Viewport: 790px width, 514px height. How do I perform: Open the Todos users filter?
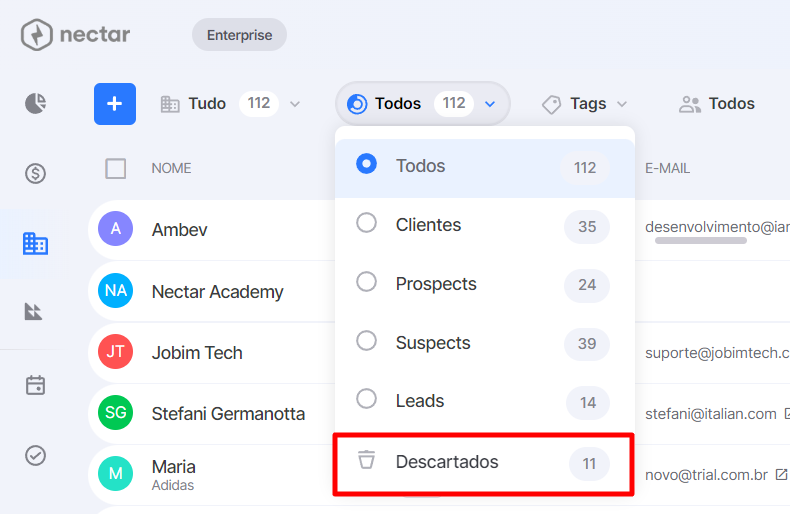(x=717, y=104)
